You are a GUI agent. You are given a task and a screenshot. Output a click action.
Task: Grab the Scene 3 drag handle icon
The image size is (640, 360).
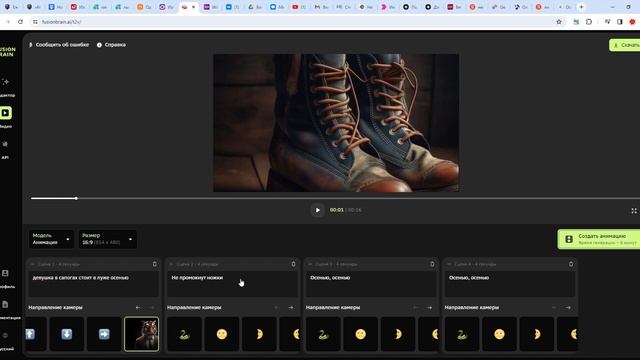(x=310, y=264)
